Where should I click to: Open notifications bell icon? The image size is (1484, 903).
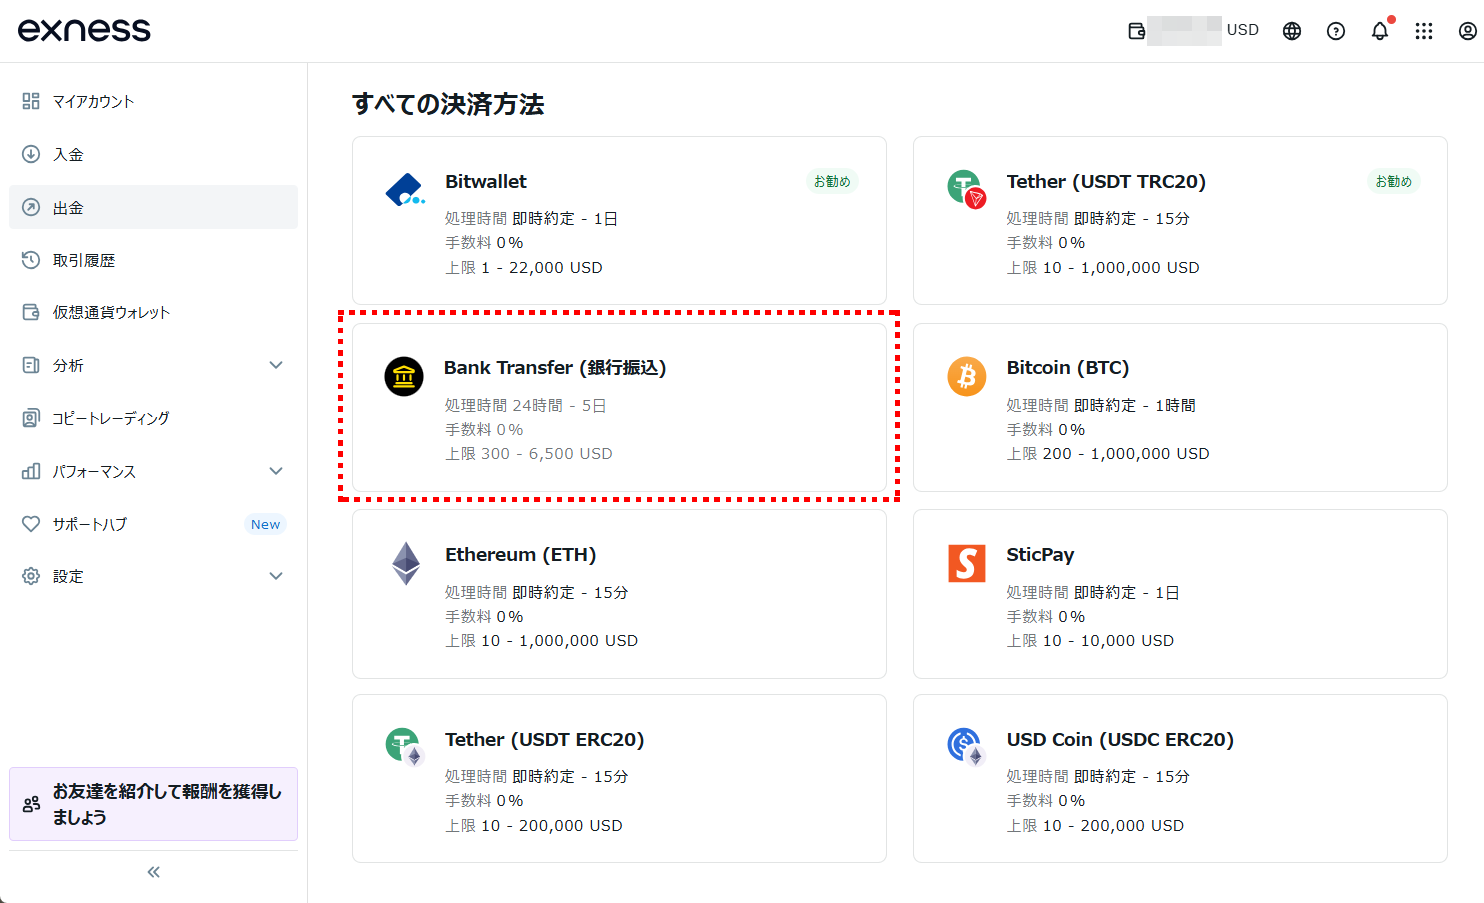[x=1380, y=31]
